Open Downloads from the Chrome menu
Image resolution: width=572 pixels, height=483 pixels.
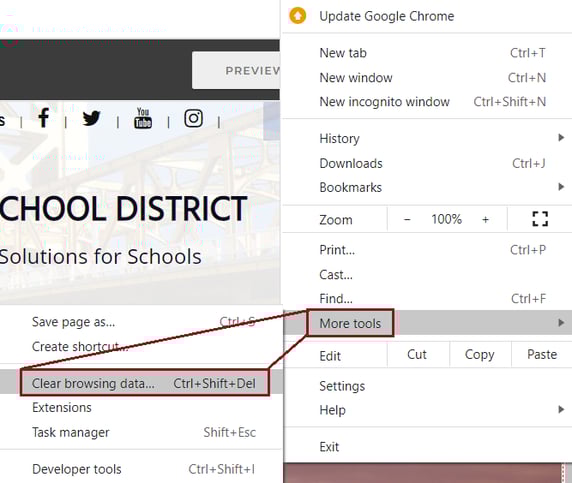click(427, 163)
